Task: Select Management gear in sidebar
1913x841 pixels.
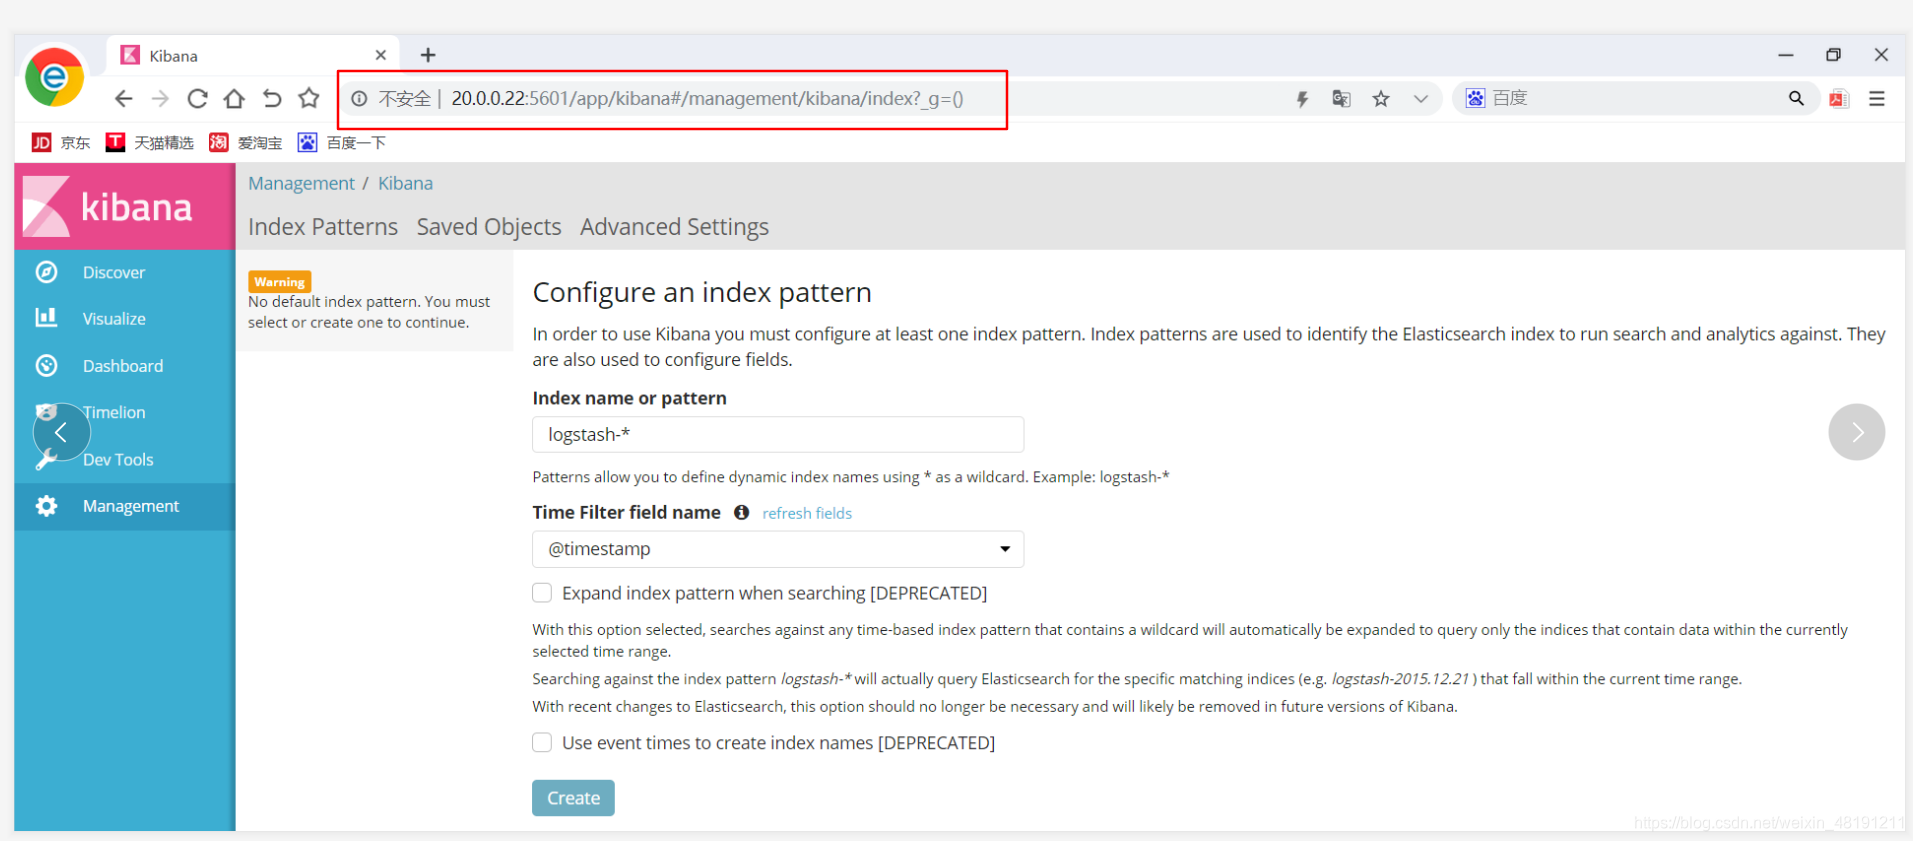Action: click(46, 506)
